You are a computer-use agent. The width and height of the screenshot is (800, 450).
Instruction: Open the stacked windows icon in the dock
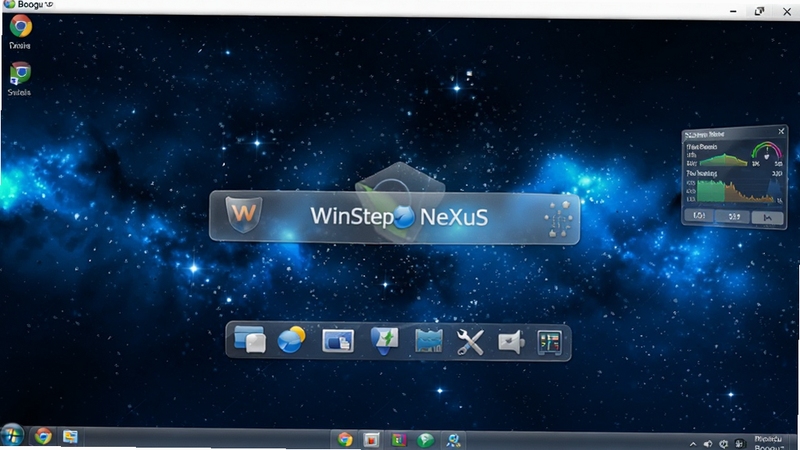click(249, 340)
